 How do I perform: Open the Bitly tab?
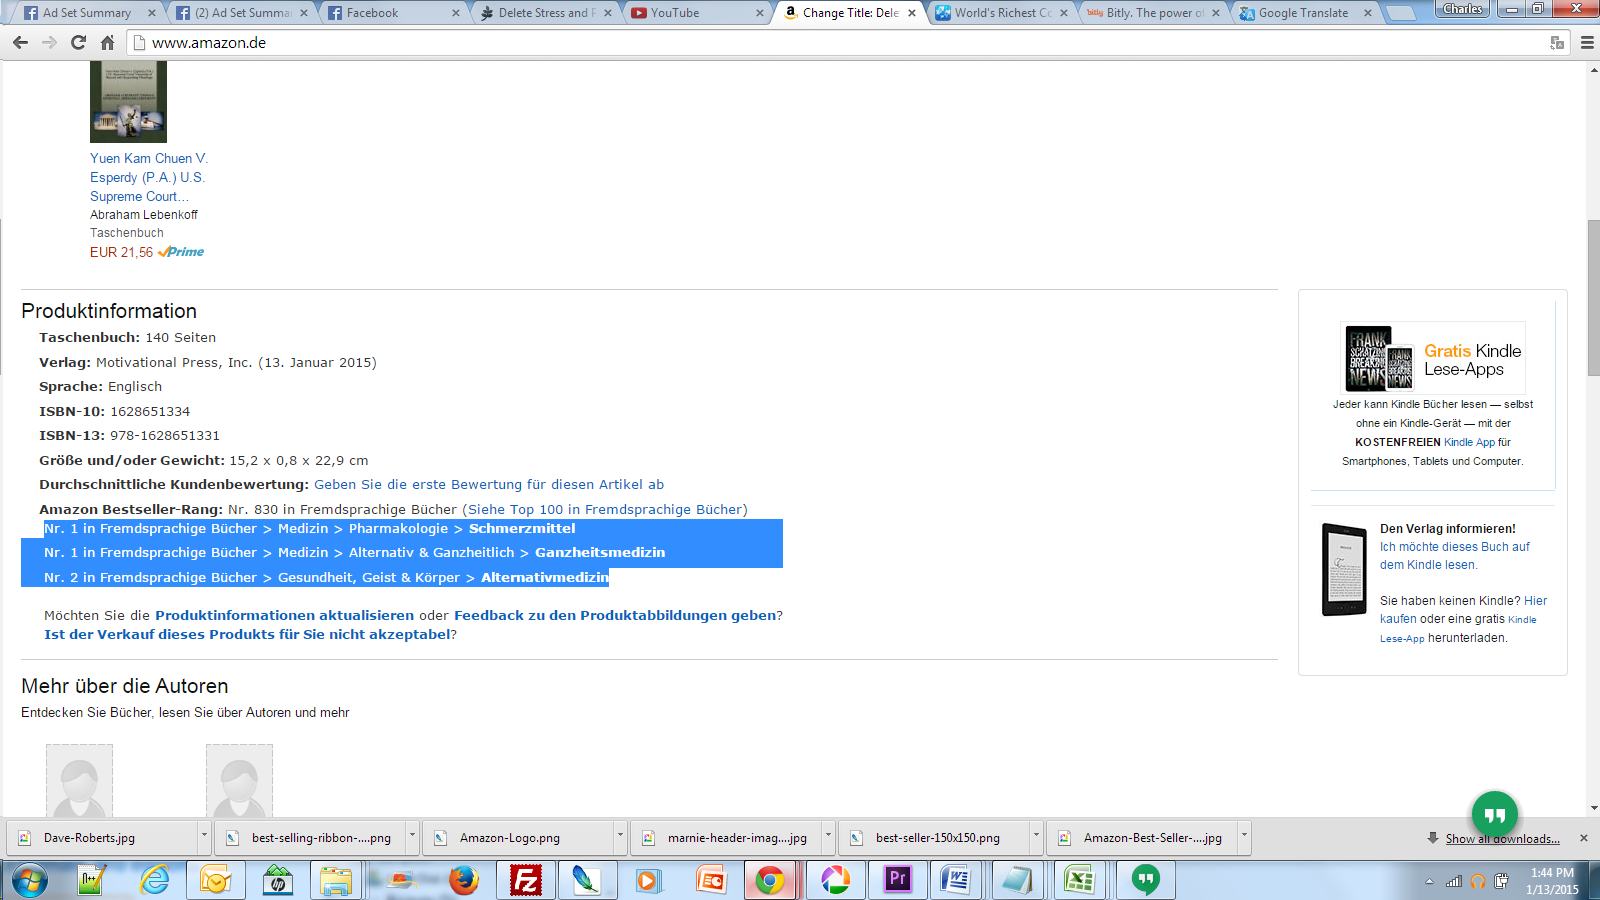pos(1150,13)
